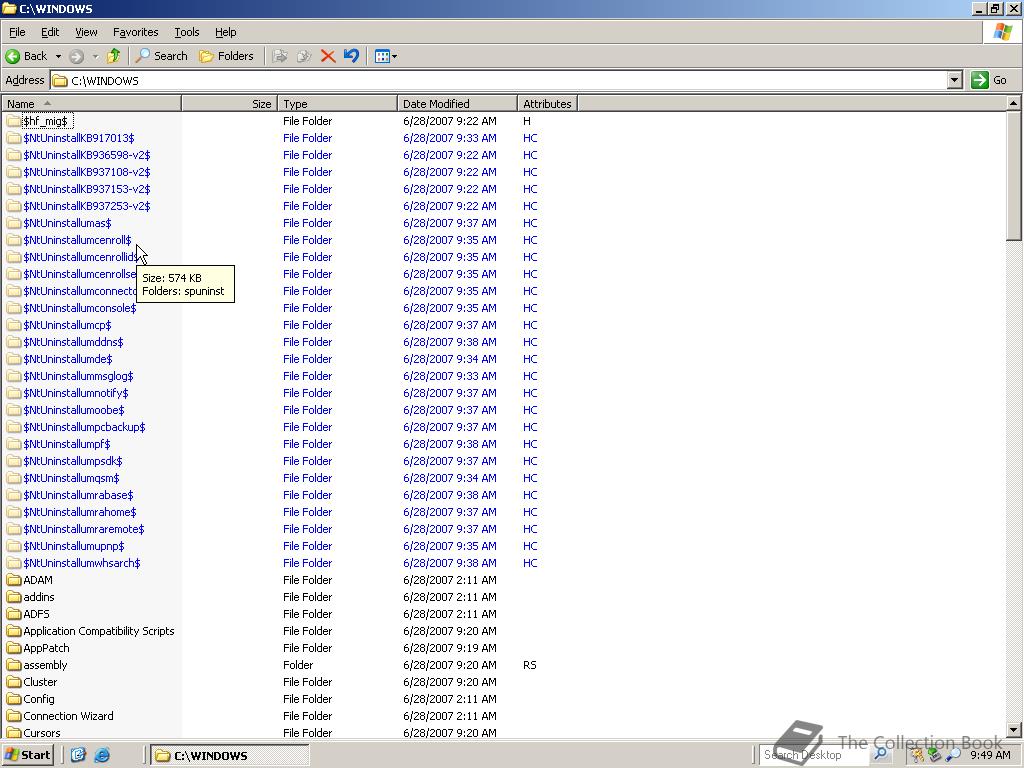This screenshot has height=768, width=1024.
Task: Select the addins folder
Action: (39, 596)
